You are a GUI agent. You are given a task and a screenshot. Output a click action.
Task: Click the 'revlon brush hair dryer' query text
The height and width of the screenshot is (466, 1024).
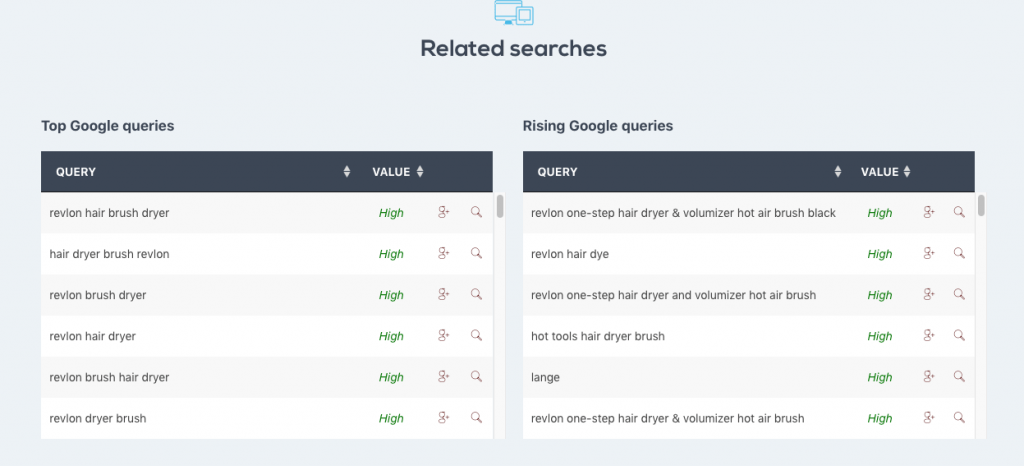[109, 377]
